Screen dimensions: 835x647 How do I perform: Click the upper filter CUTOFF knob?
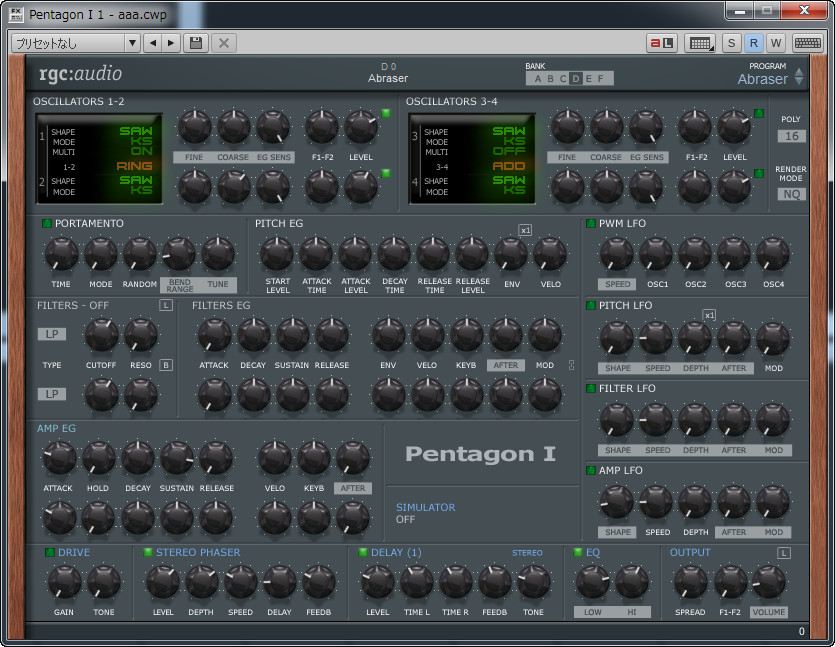pyautogui.click(x=101, y=335)
